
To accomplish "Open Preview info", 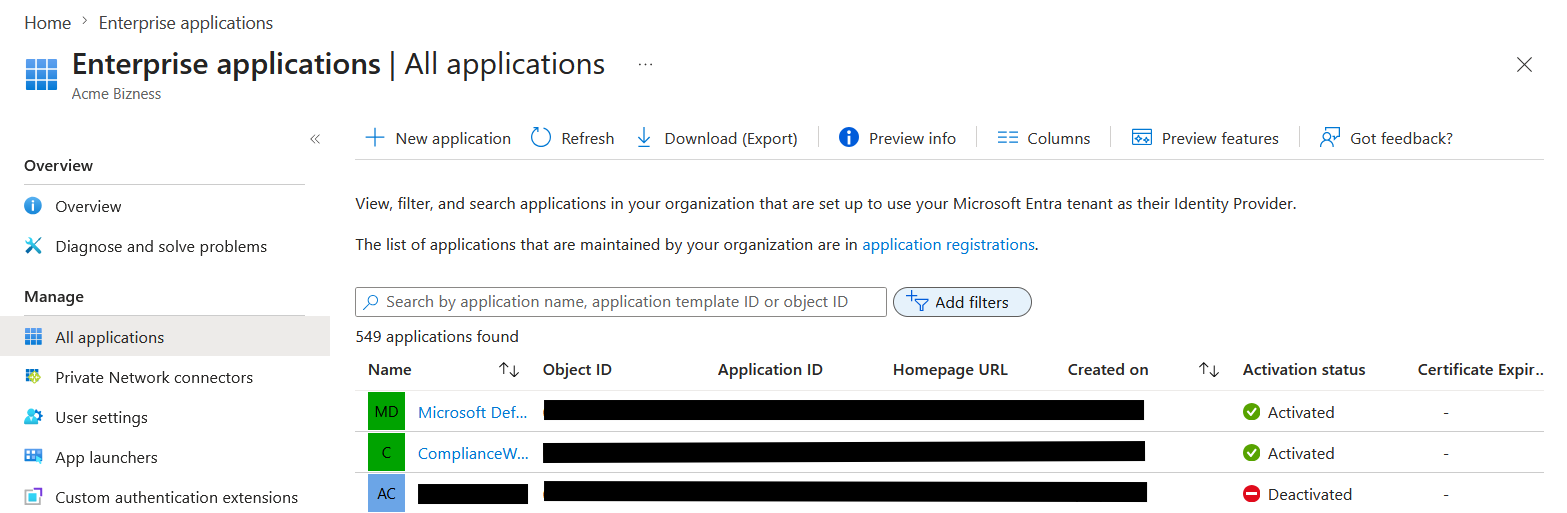I will click(912, 138).
